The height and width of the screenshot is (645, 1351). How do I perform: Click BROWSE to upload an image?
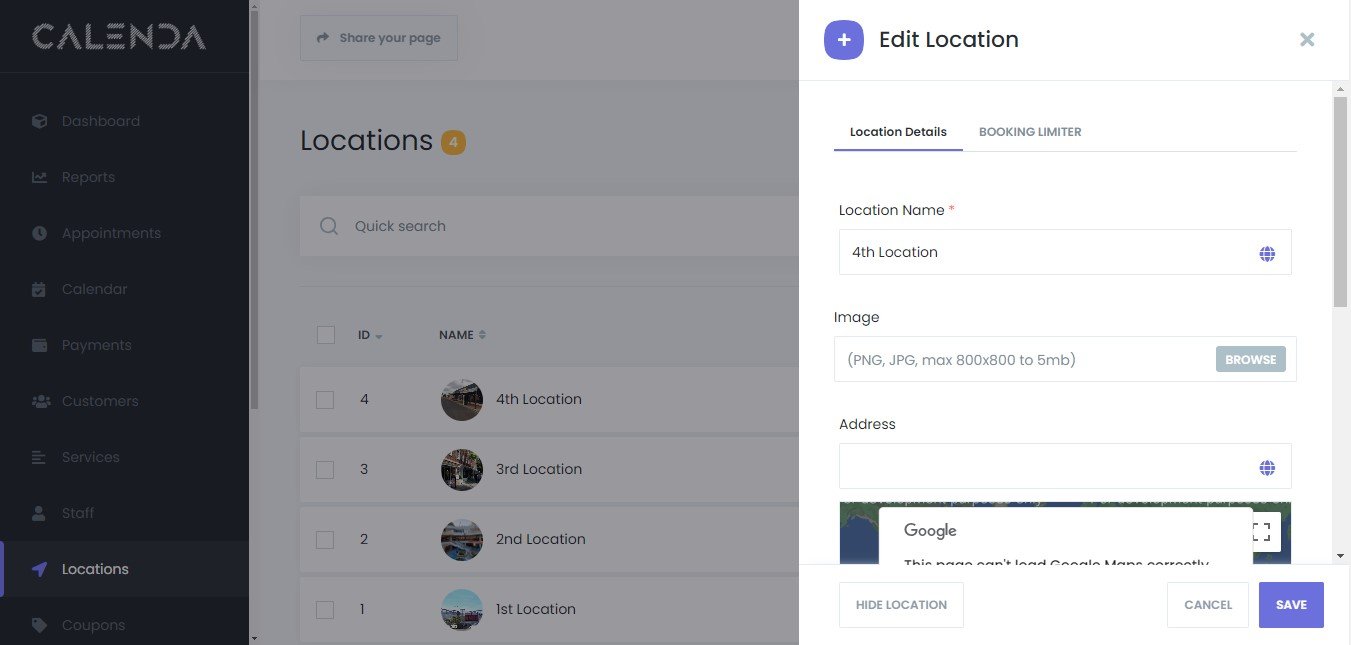click(1250, 359)
